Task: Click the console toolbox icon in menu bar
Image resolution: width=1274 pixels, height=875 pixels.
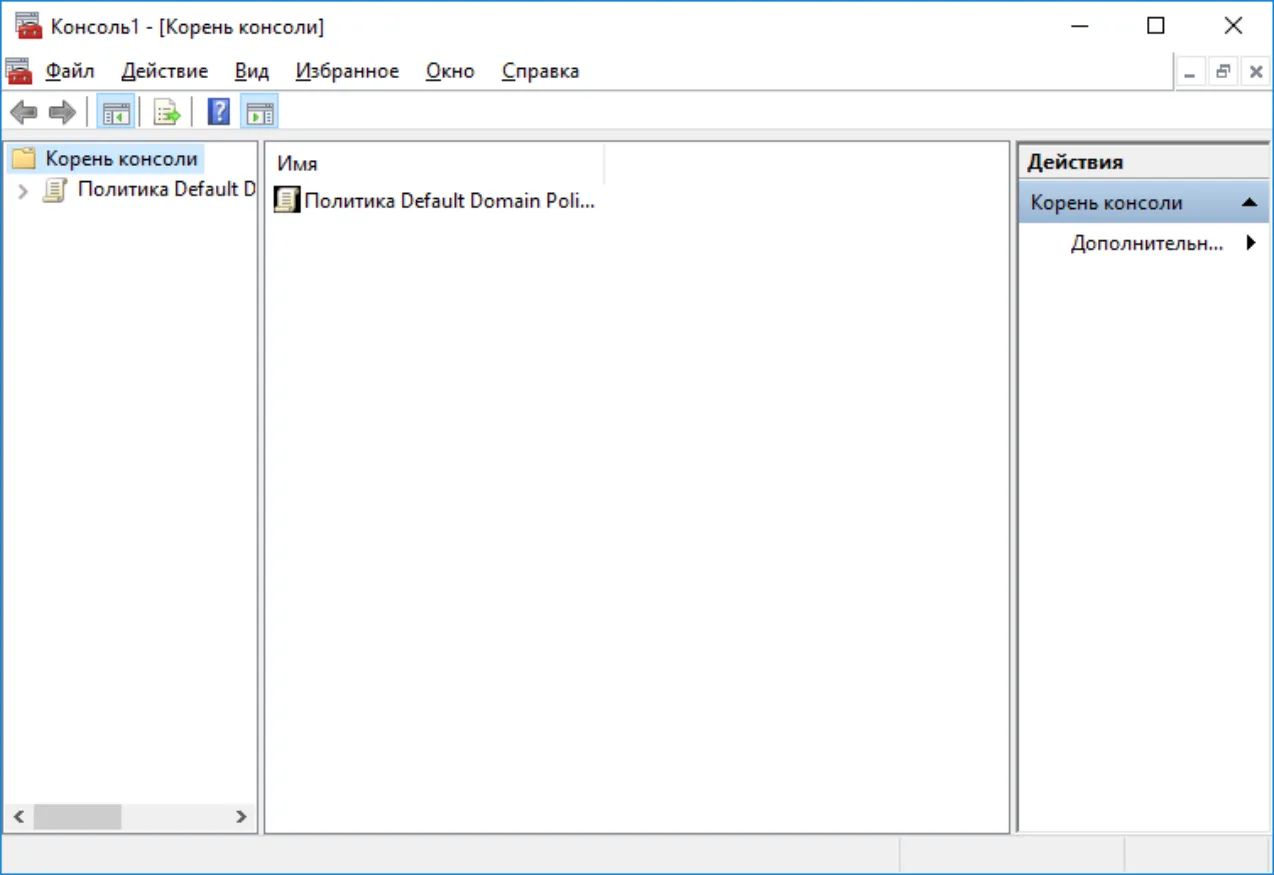Action: pos(18,71)
